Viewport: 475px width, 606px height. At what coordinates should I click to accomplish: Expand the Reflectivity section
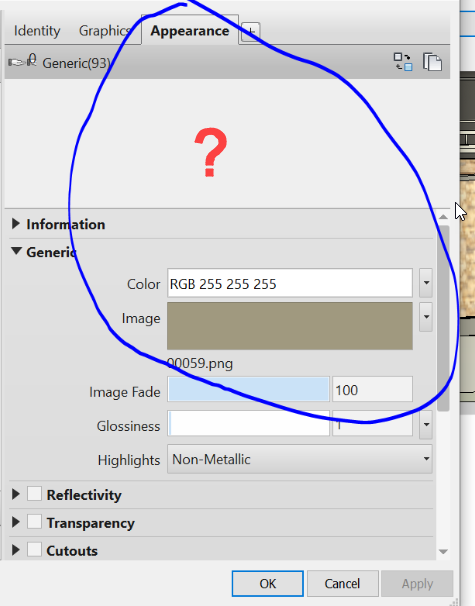click(16, 494)
